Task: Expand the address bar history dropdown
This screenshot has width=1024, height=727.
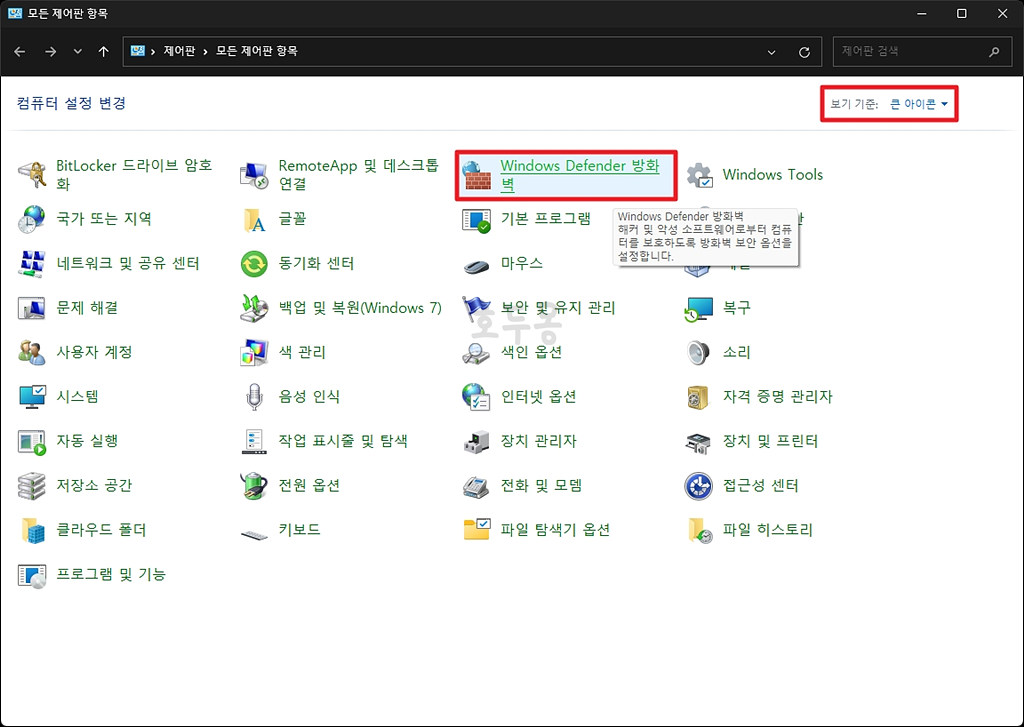Action: coord(771,52)
